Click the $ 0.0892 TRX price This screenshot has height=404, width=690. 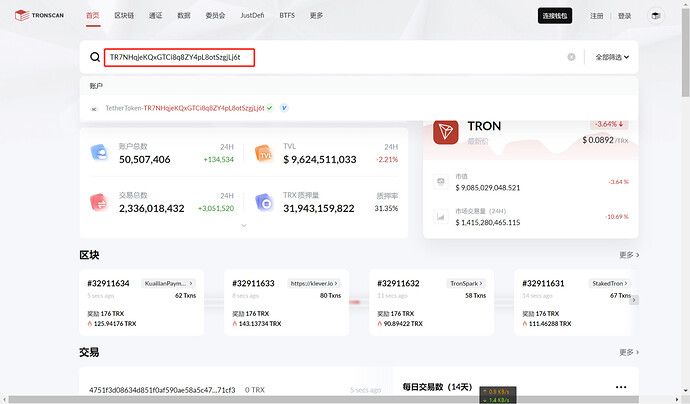[598, 140]
